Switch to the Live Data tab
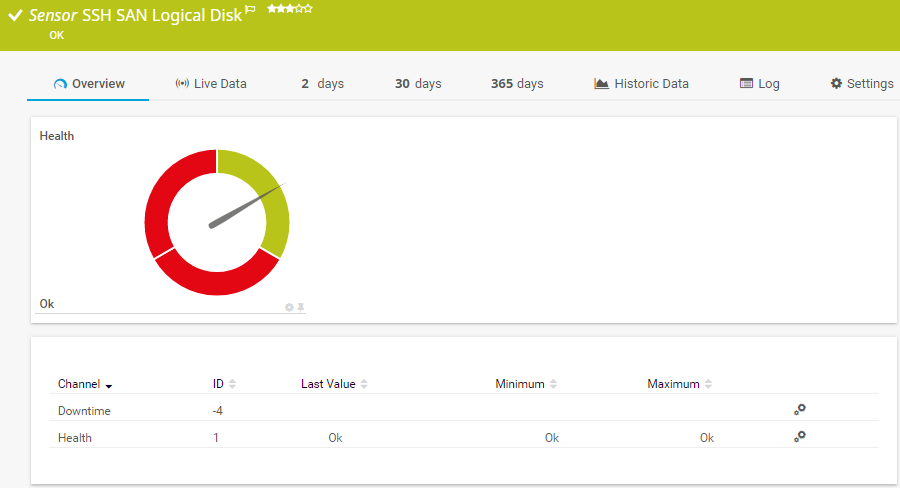 click(x=210, y=84)
